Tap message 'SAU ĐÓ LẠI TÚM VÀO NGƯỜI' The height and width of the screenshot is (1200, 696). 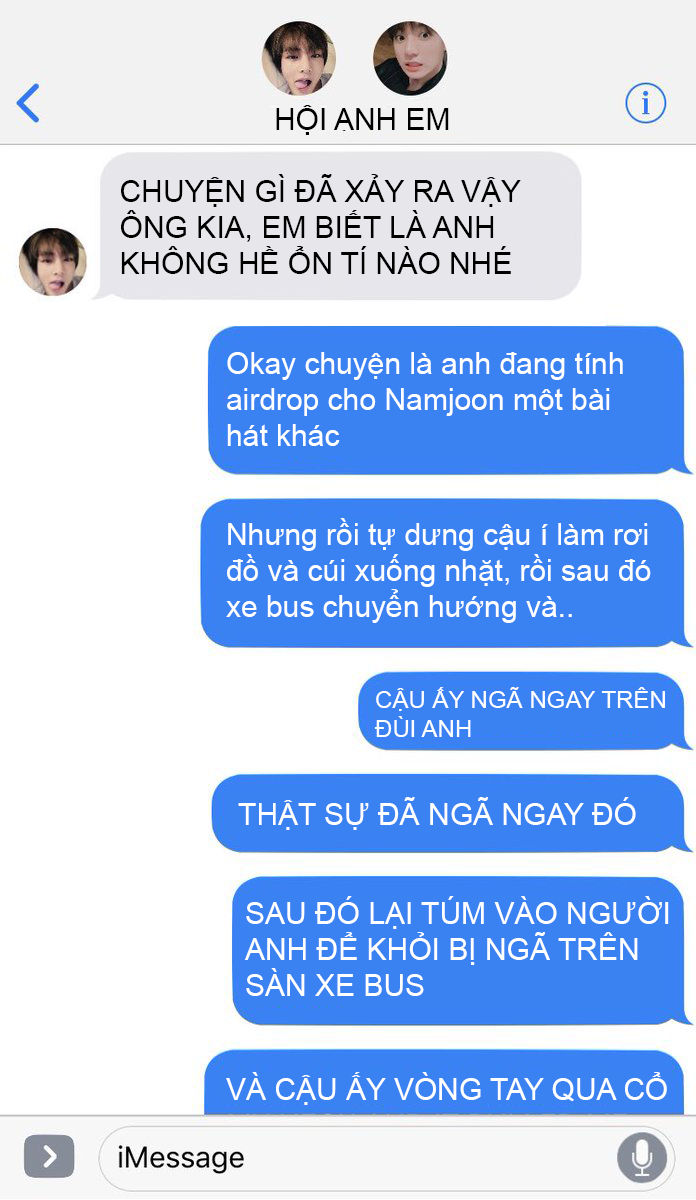click(x=458, y=949)
